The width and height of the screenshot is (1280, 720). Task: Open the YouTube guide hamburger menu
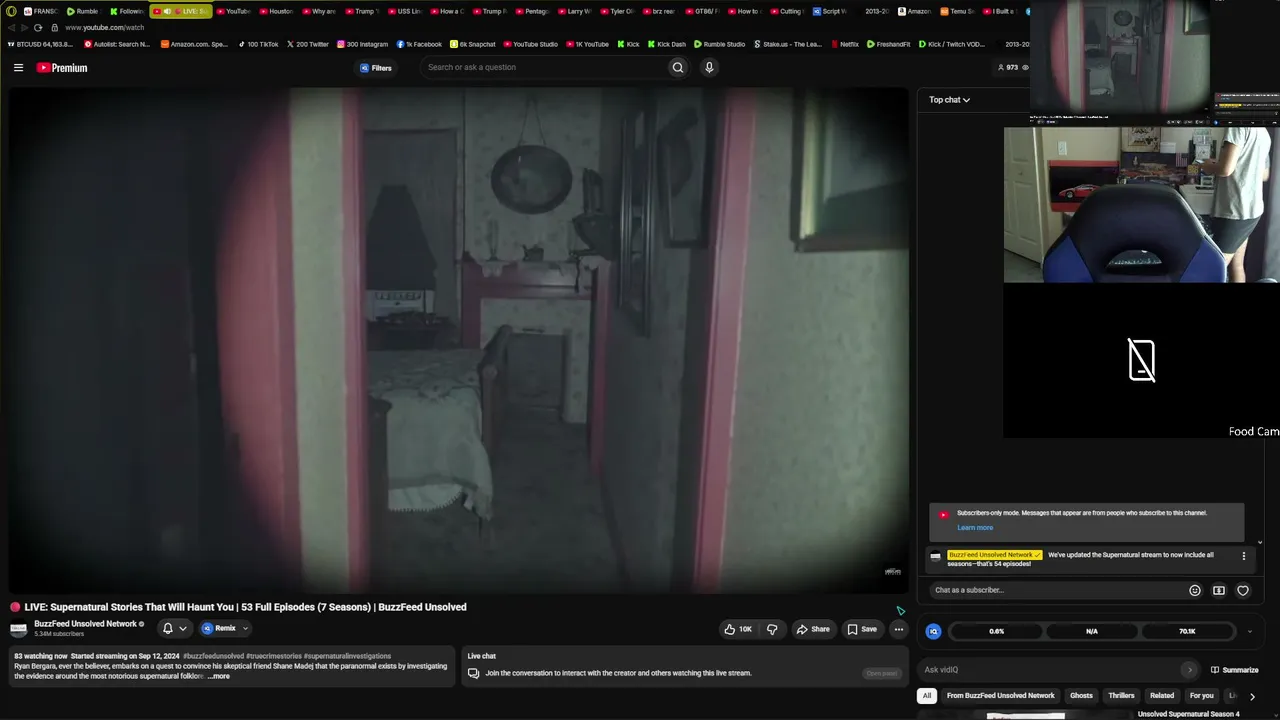[x=18, y=68]
